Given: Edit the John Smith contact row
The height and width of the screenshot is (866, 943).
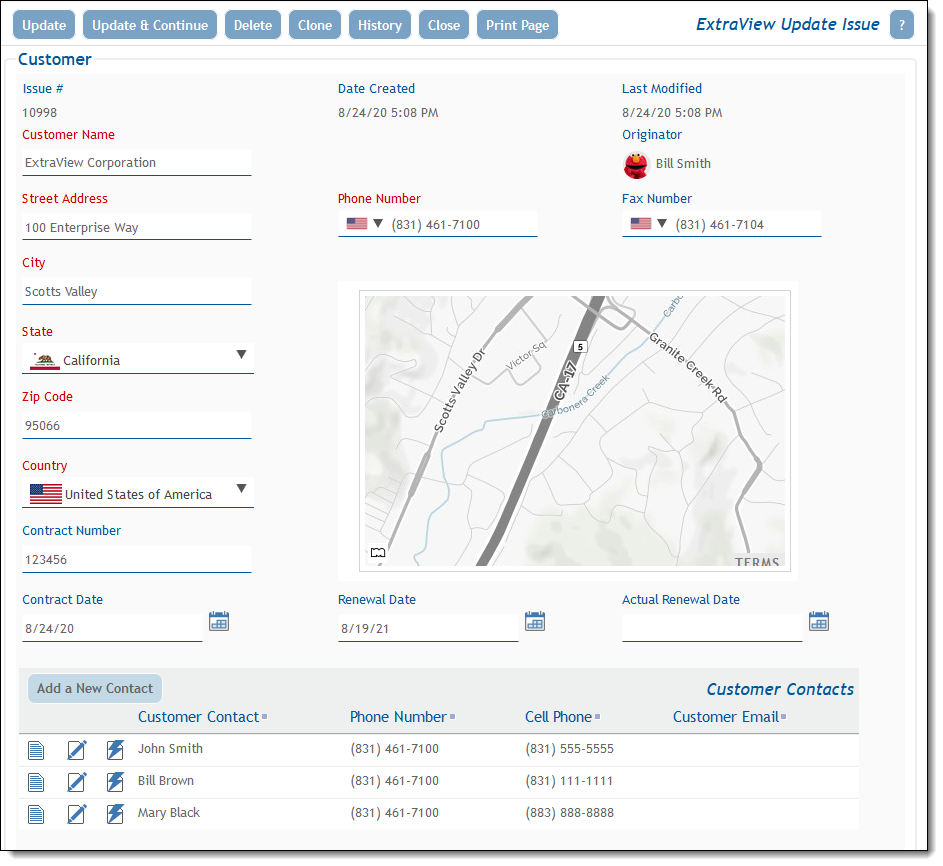Looking at the screenshot, I should (x=76, y=750).
